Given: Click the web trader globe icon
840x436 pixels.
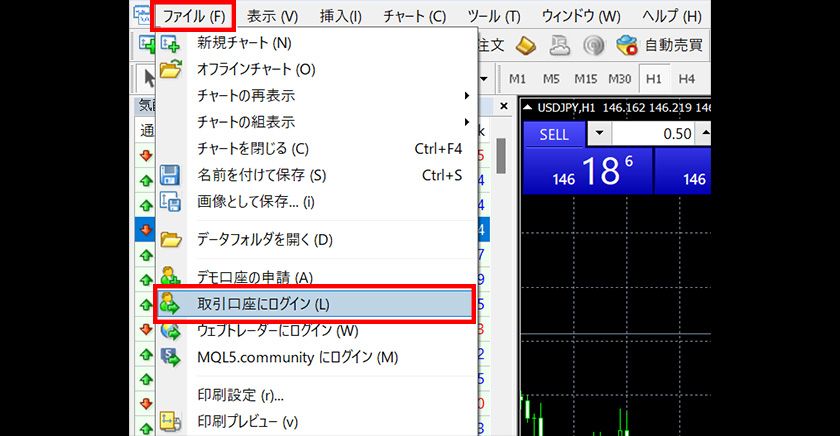Looking at the screenshot, I should (171, 332).
